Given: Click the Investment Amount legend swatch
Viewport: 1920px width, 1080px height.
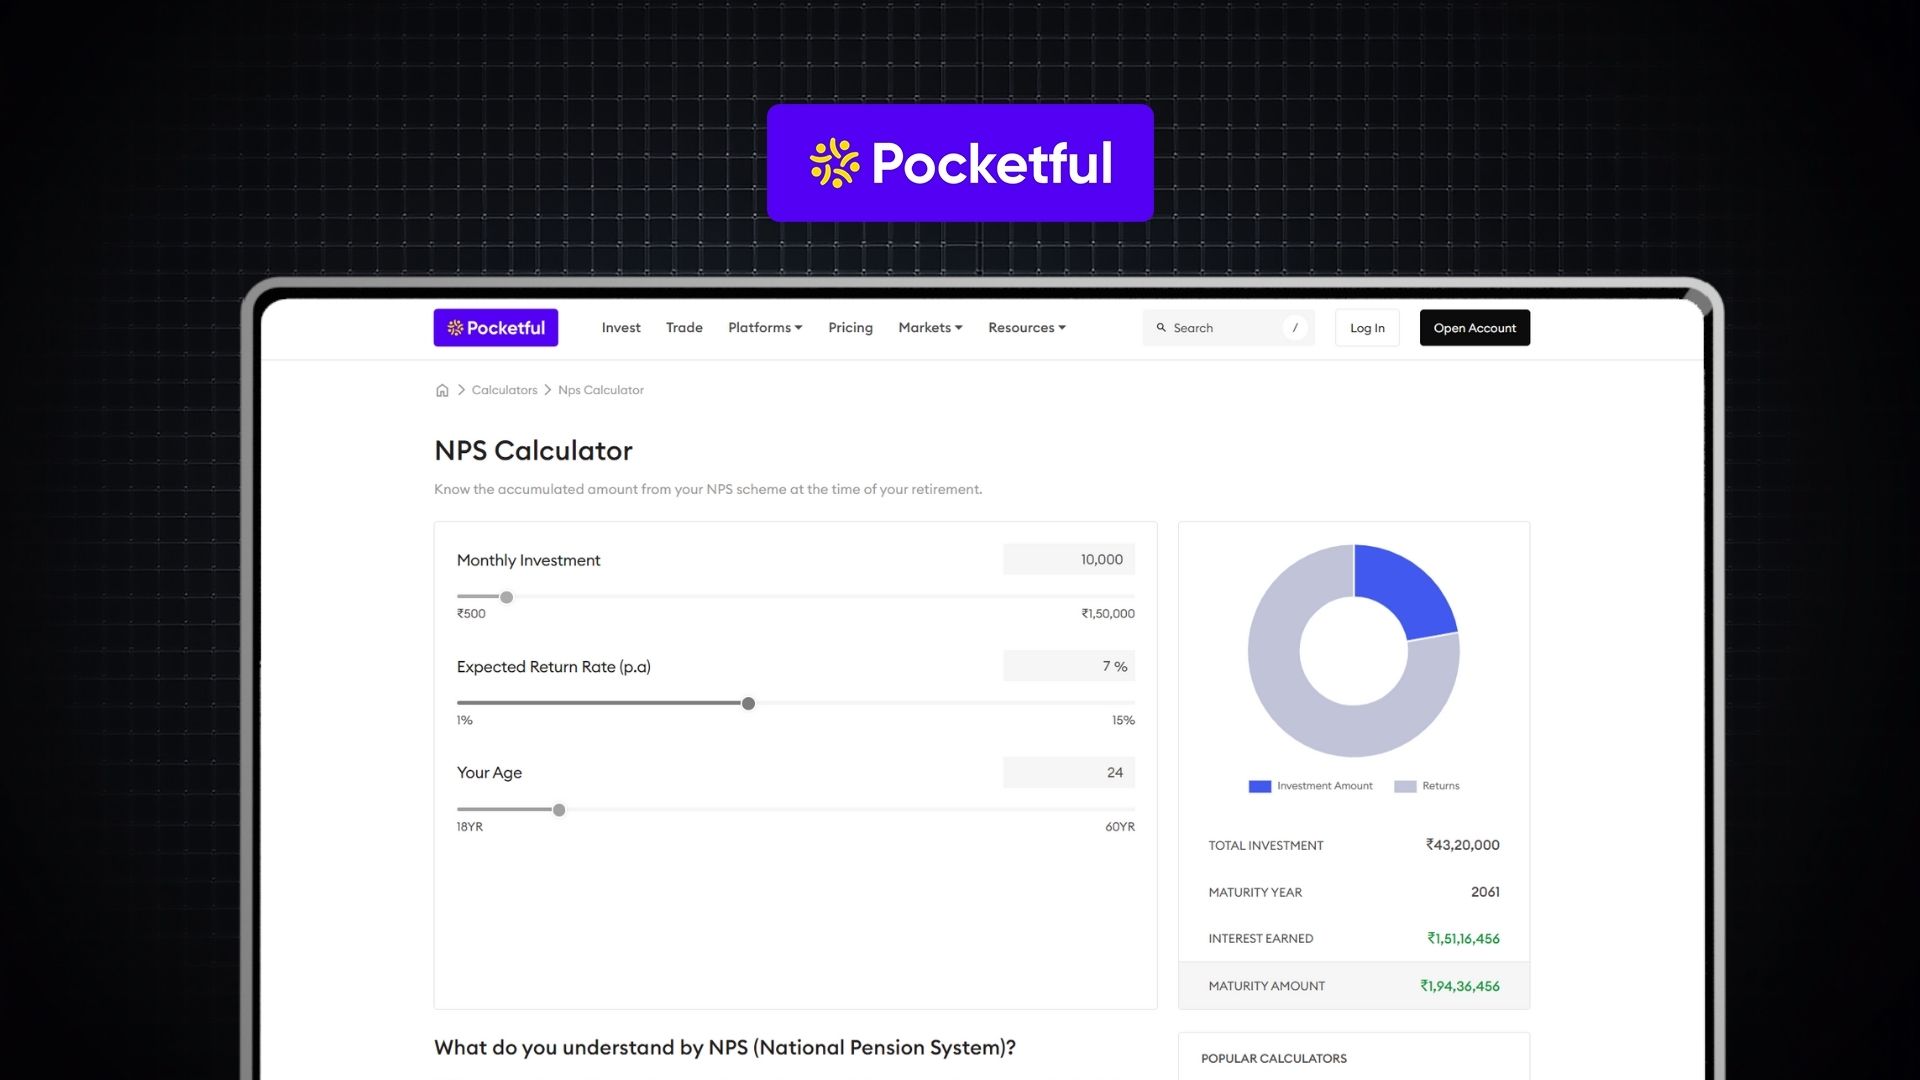Looking at the screenshot, I should (1258, 786).
